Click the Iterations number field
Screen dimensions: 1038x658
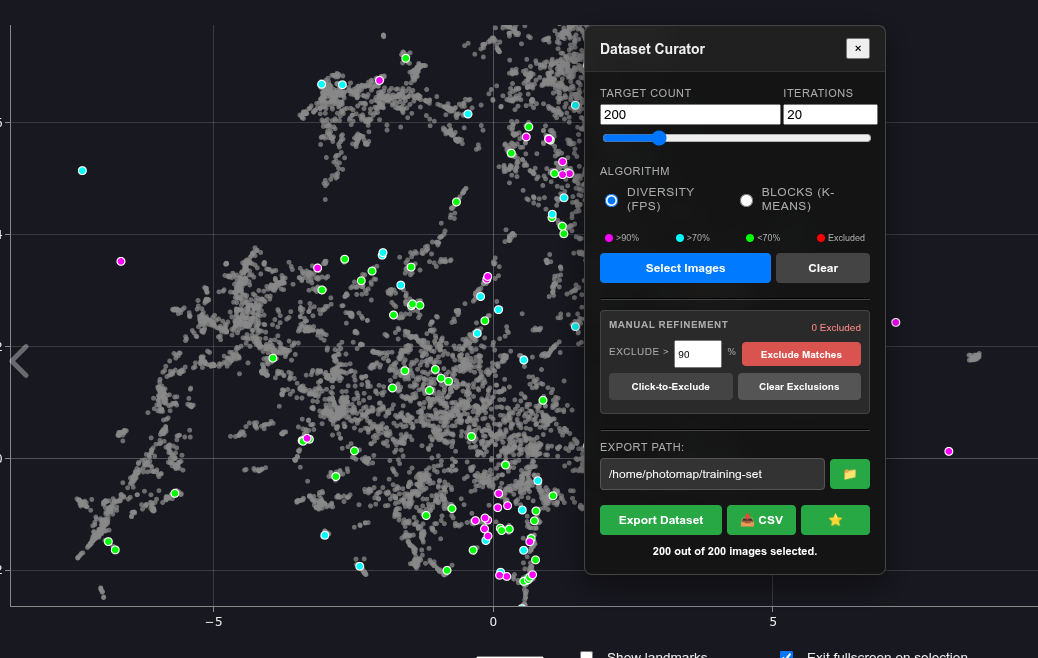coord(829,115)
